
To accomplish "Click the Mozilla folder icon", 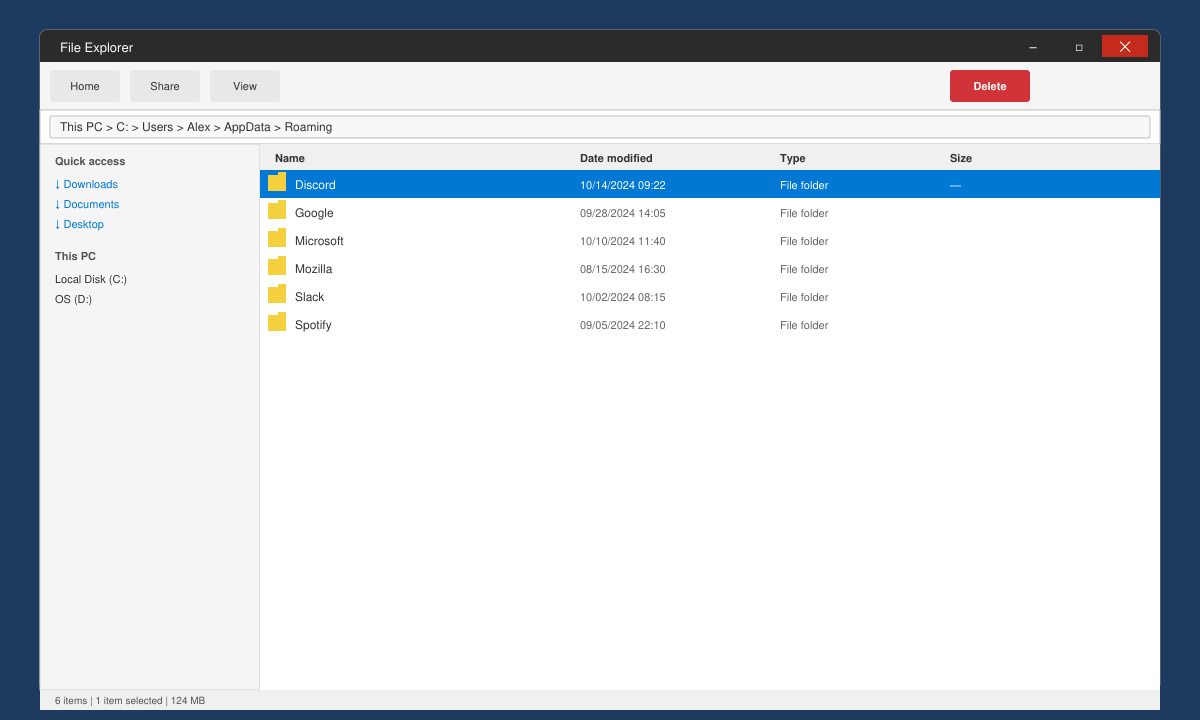I will [277, 266].
